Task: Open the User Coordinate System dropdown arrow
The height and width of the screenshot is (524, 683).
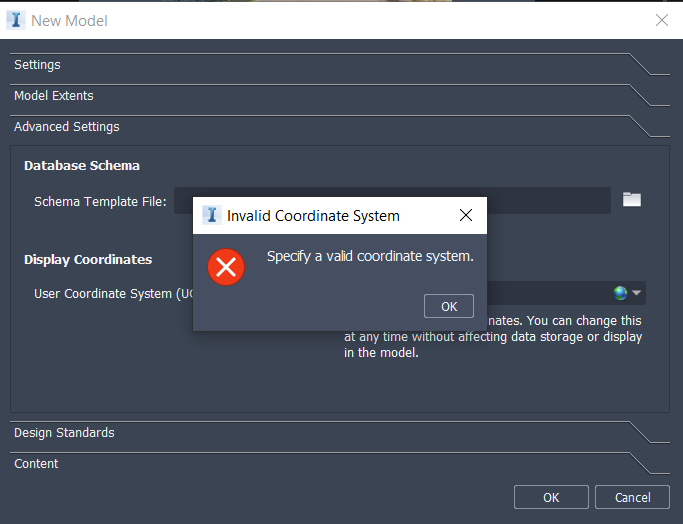Action: [637, 293]
